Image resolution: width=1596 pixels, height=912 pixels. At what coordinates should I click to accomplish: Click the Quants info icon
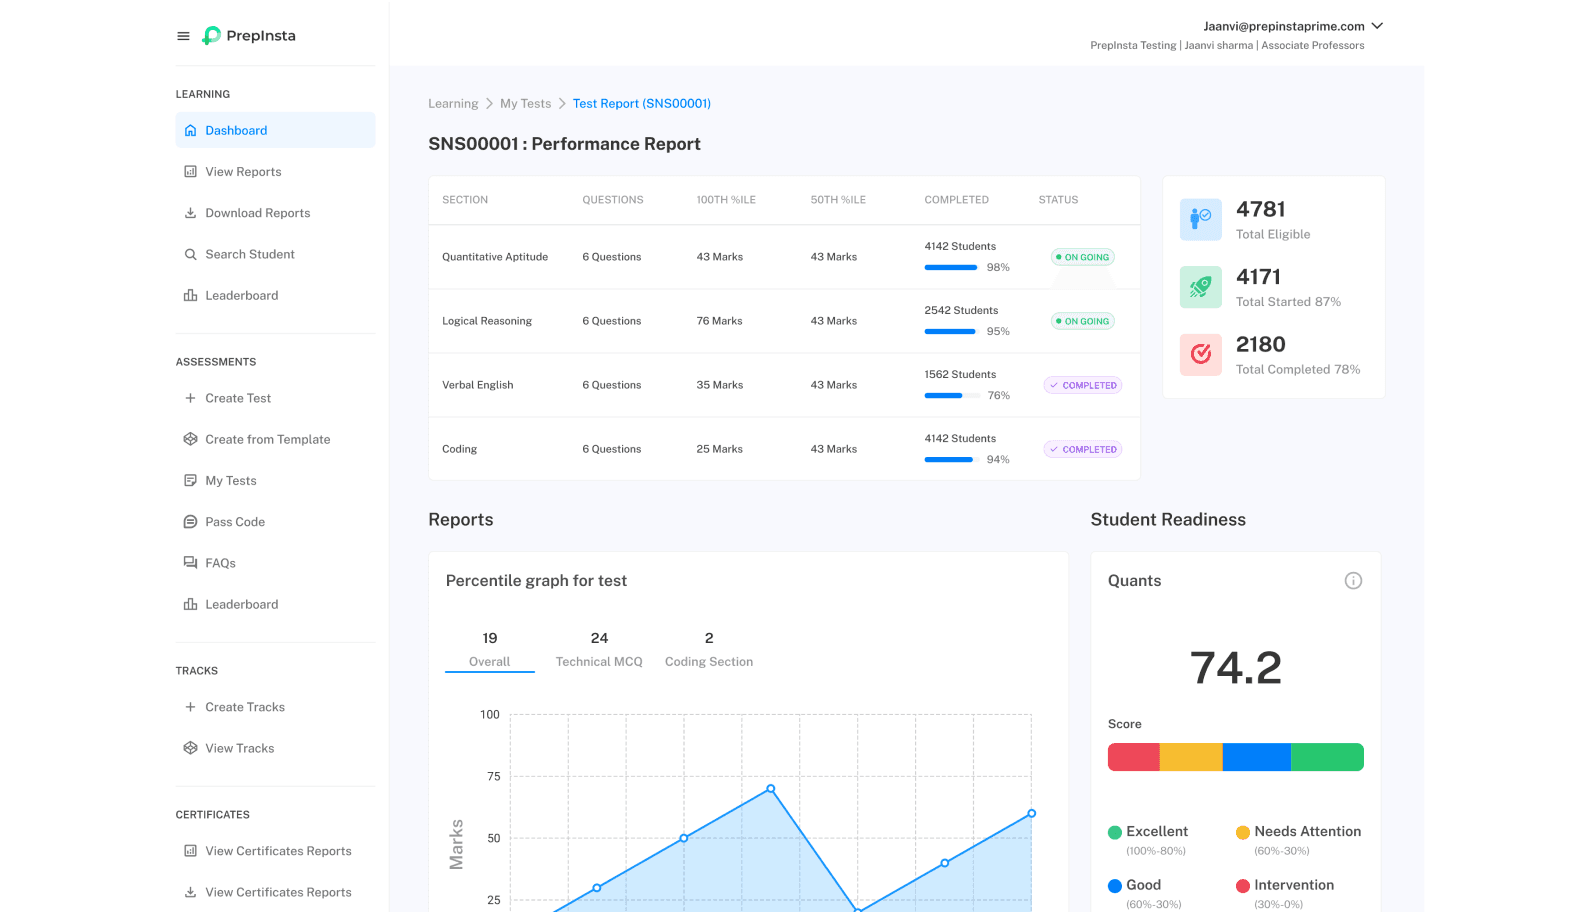1353,581
